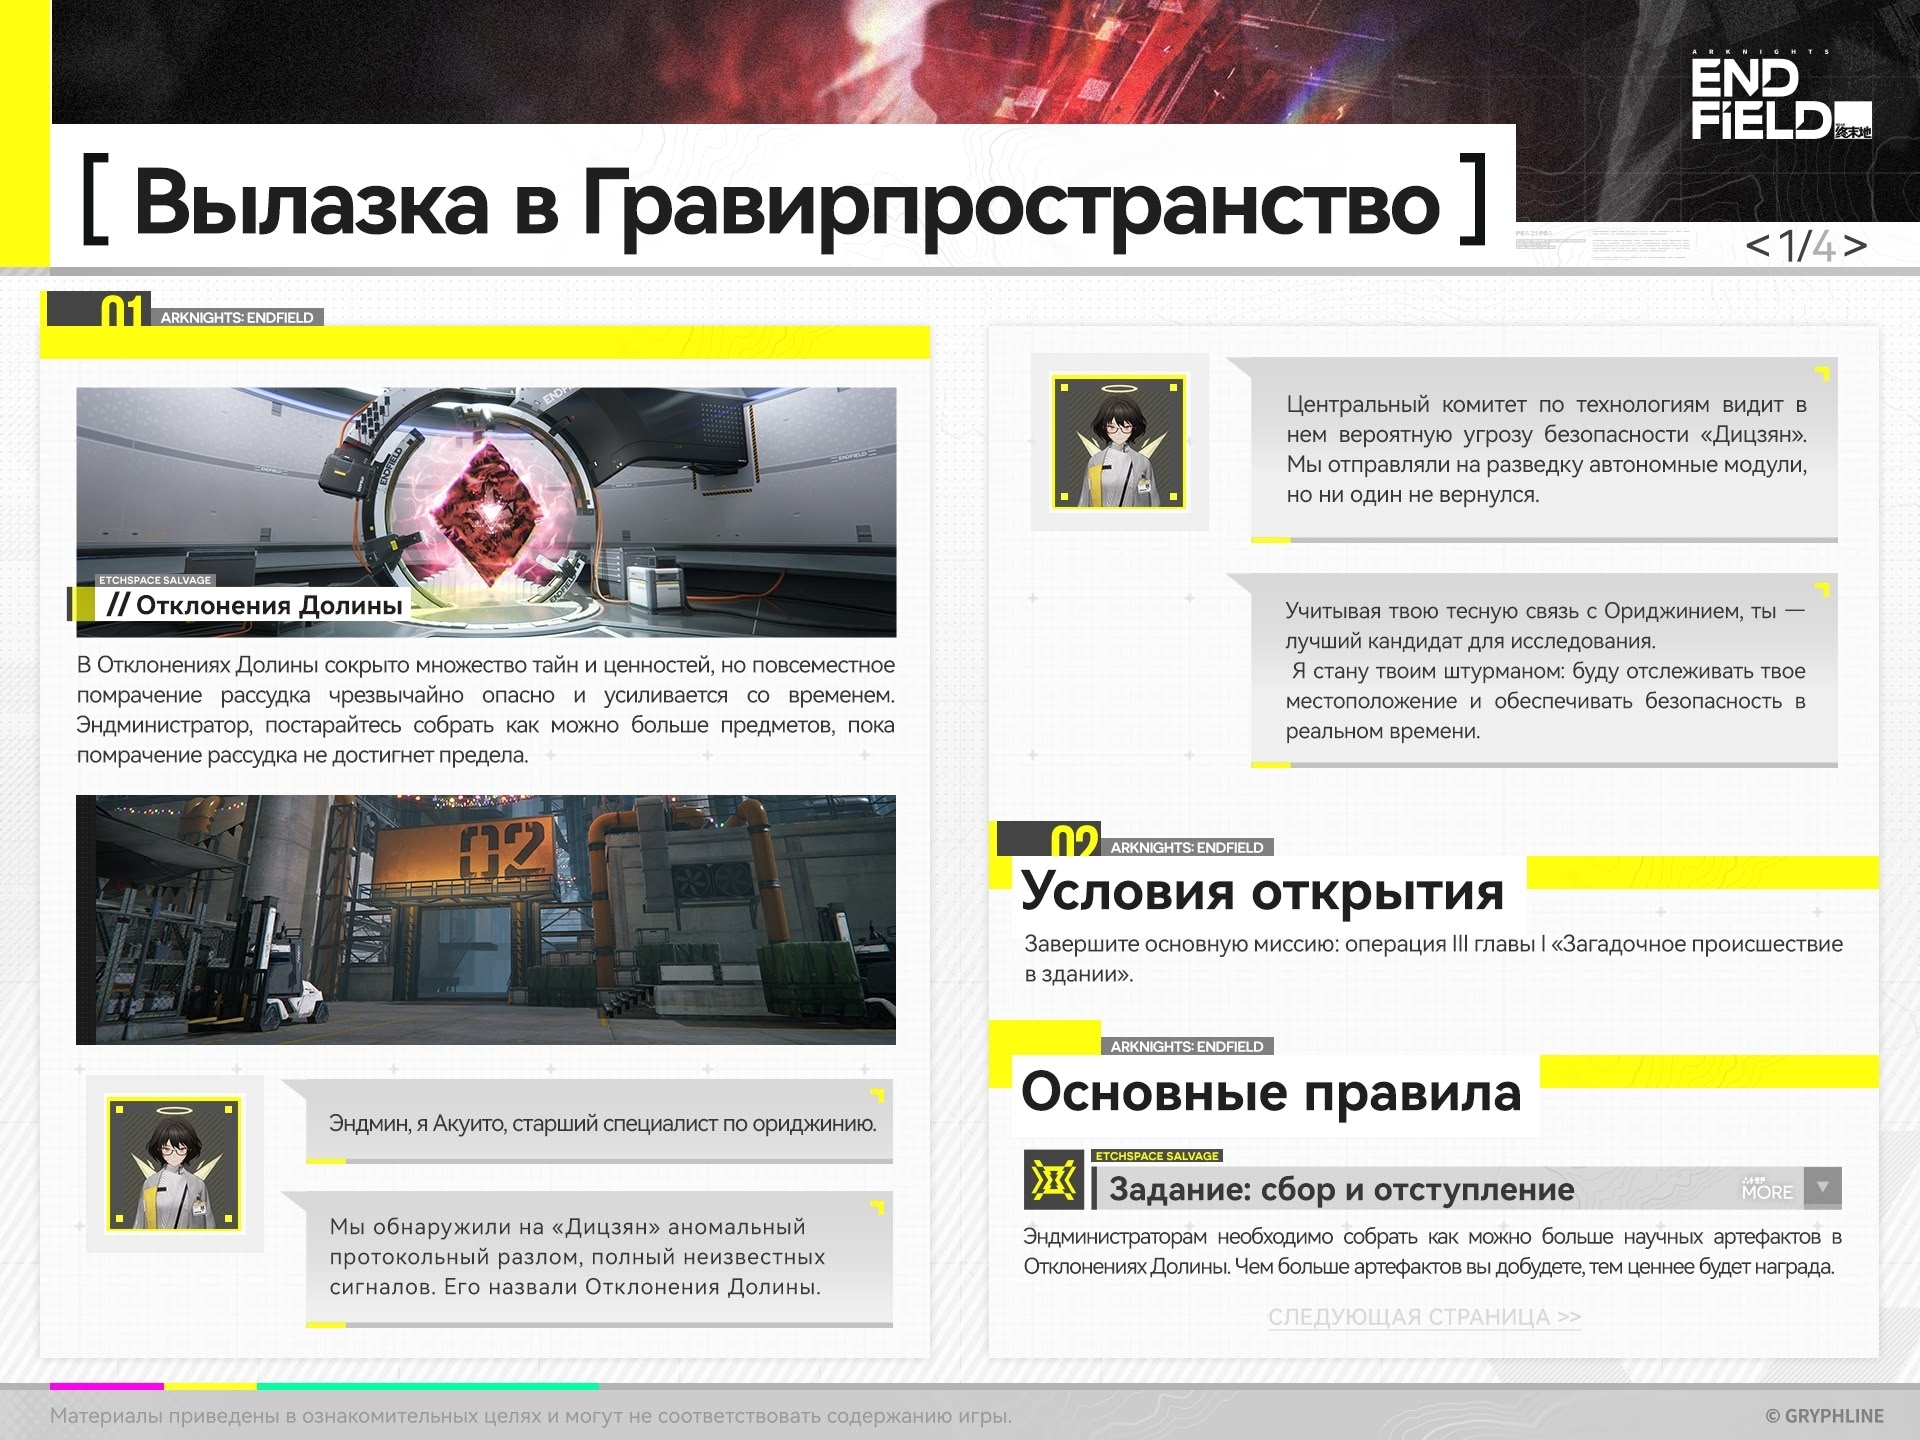1920x1440 pixels.
Task: Click the GRYPHLINE copyright text
Action: [1824, 1416]
